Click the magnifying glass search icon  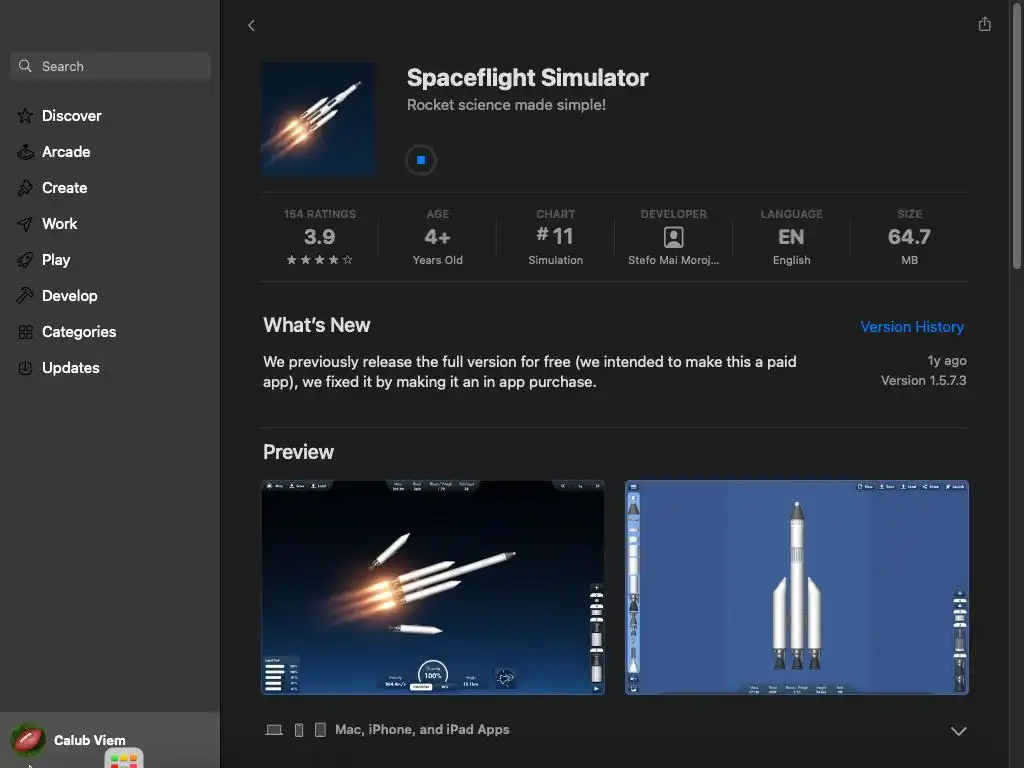coord(25,66)
